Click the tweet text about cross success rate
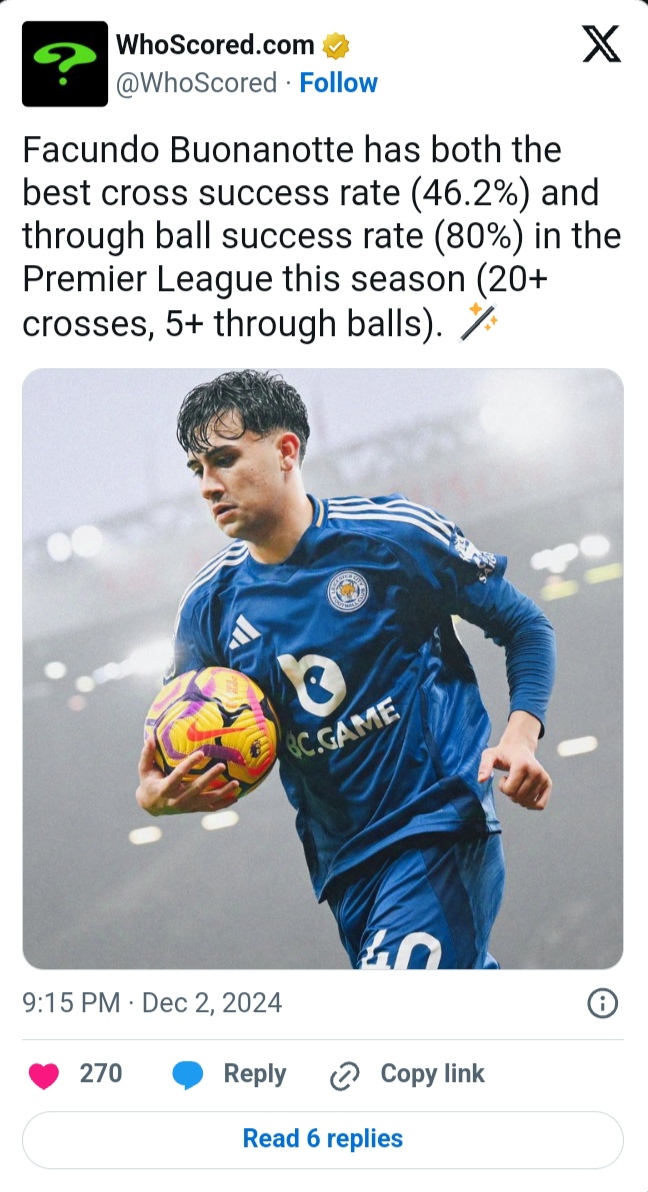 click(322, 236)
